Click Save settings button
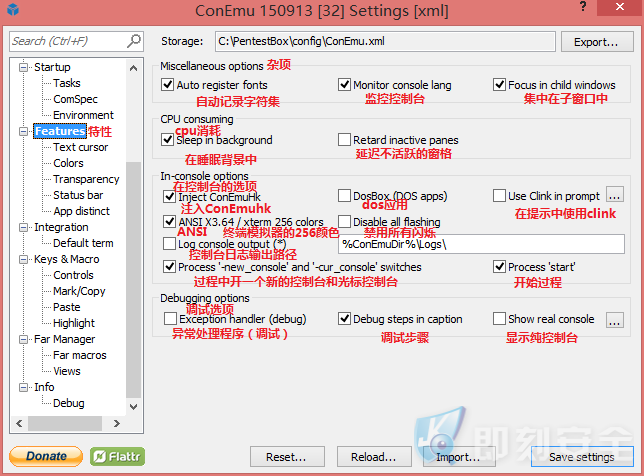 click(x=582, y=457)
